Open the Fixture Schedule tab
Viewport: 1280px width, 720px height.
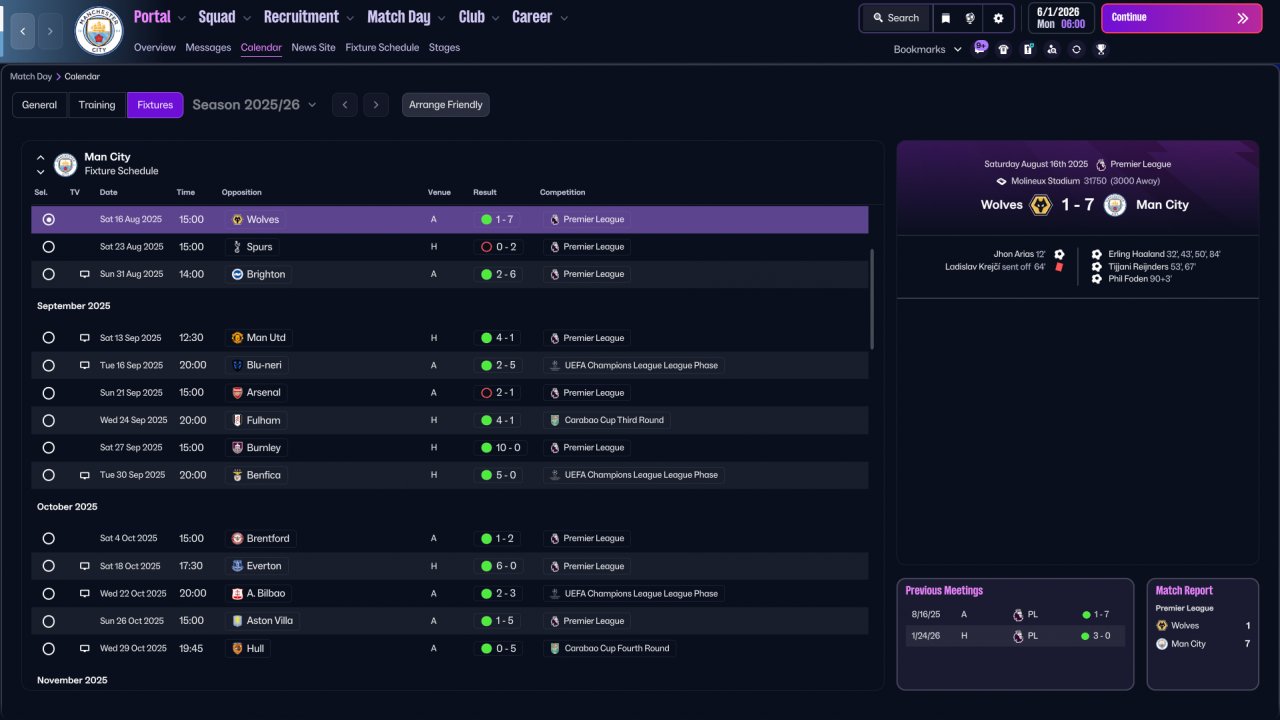[x=382, y=47]
